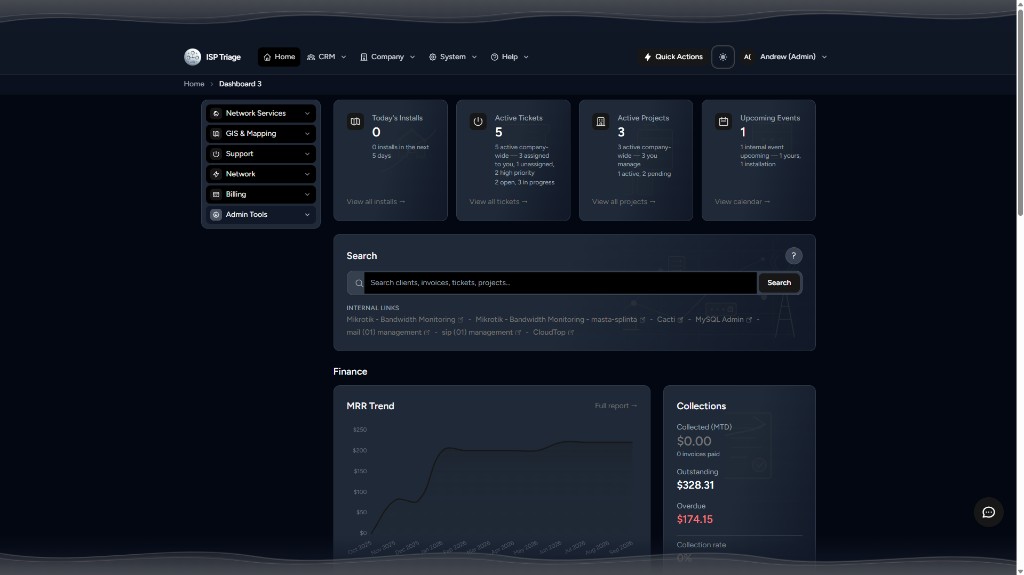The image size is (1024, 575).
Task: Click the user avatar initials icon
Action: point(747,58)
